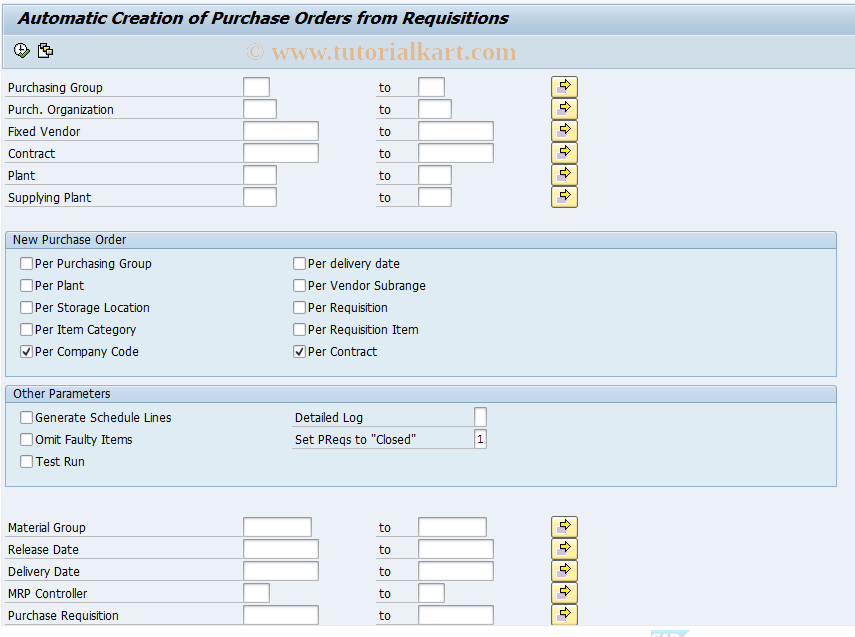Screen dimensions: 855x637
Task: Enable the Test Run checkbox
Action: pyautogui.click(x=26, y=461)
